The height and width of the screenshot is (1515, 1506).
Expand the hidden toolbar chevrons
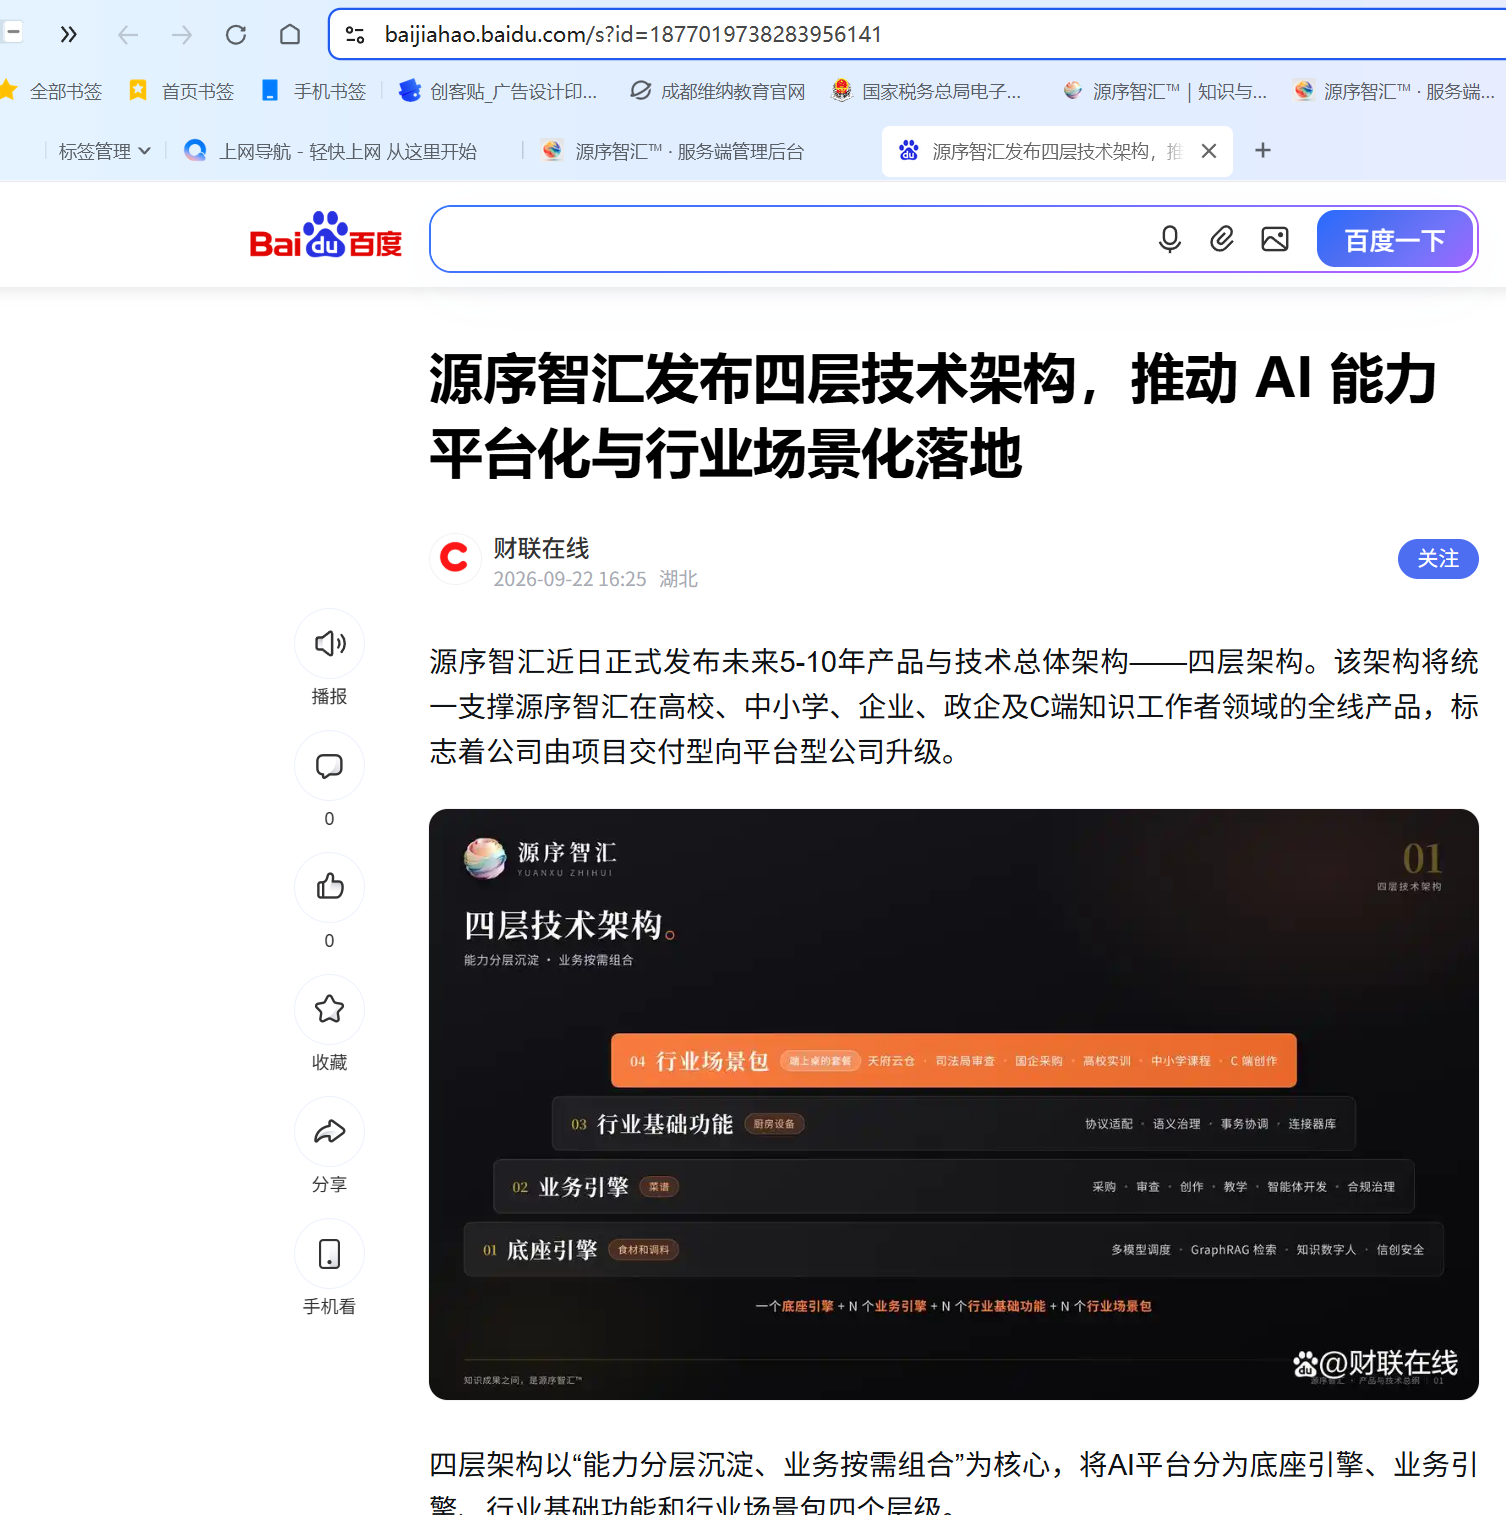coord(68,35)
